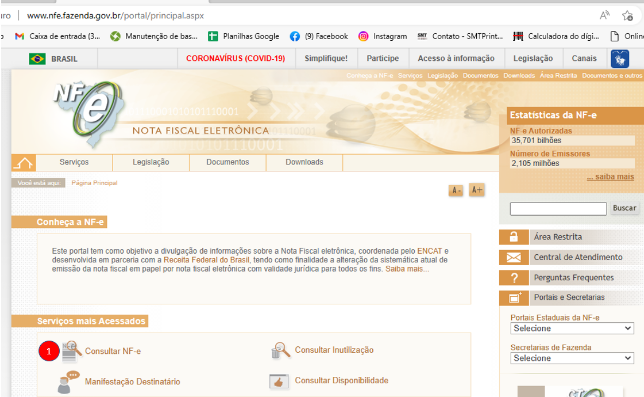644x397 pixels.
Task: Click the BRASIL label in the government bar
Action: click(64, 59)
